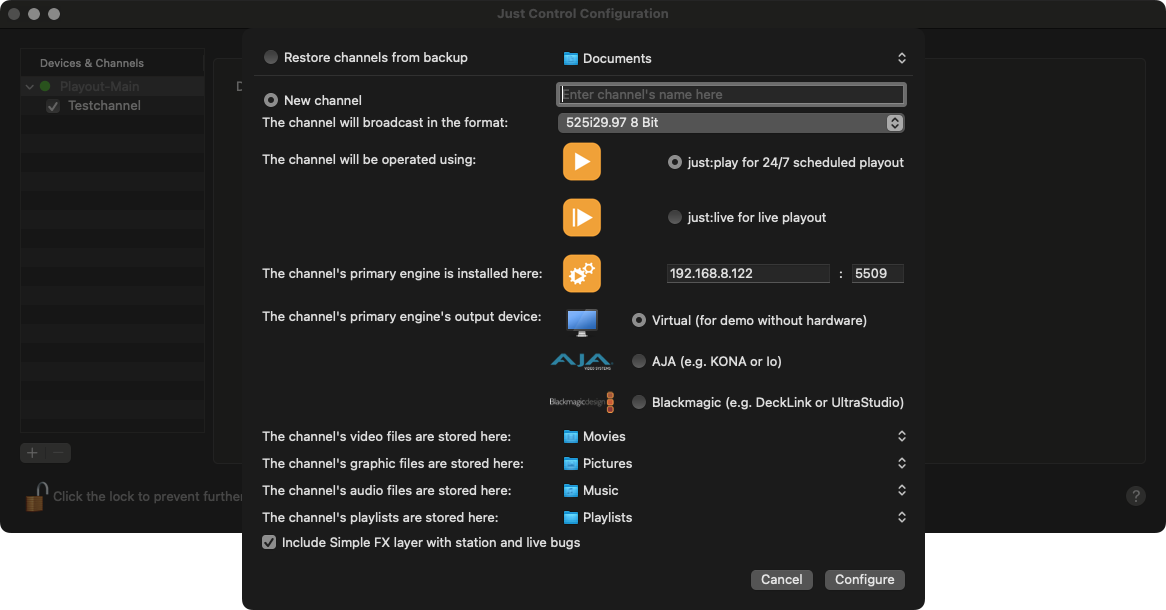Viewport: 1166px width, 610px height.
Task: Click the Just Control Configuration window title
Action: (583, 13)
